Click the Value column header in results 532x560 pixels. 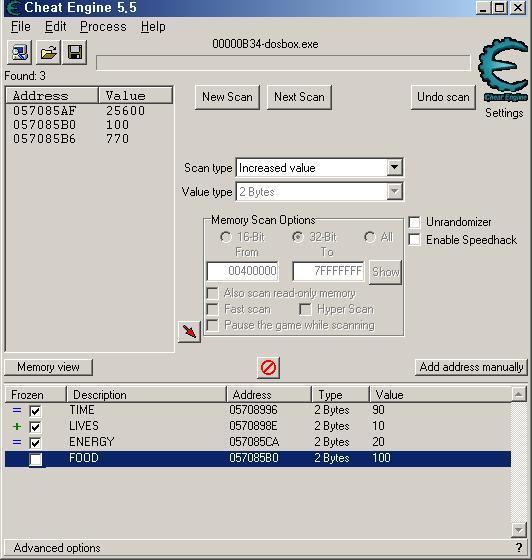pyautogui.click(x=135, y=96)
